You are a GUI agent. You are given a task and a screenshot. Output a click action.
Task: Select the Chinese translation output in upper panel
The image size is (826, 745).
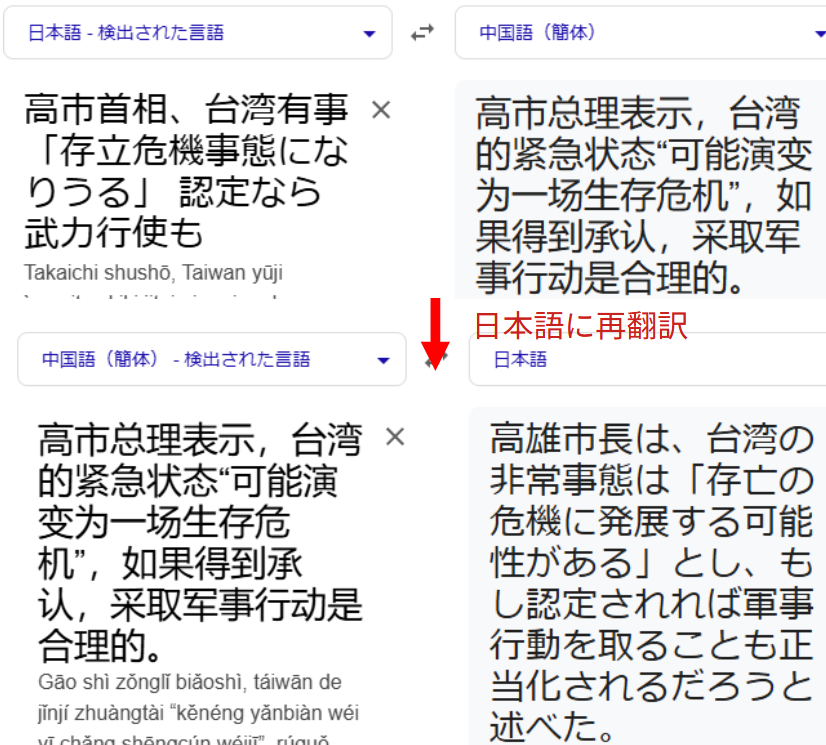point(643,195)
